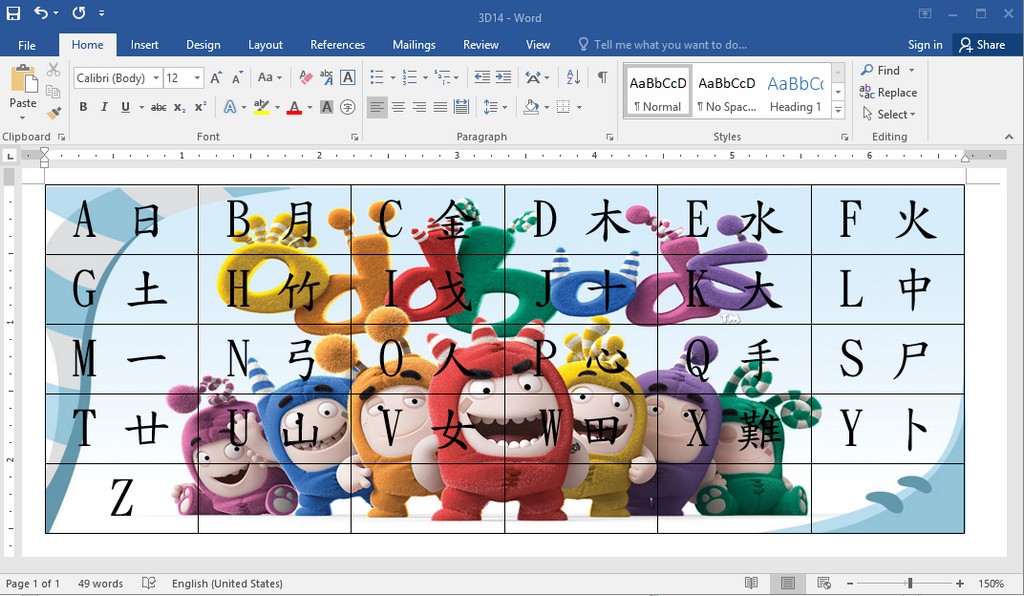Open Text Effects and Typography
This screenshot has width=1024, height=596.
tap(230, 107)
